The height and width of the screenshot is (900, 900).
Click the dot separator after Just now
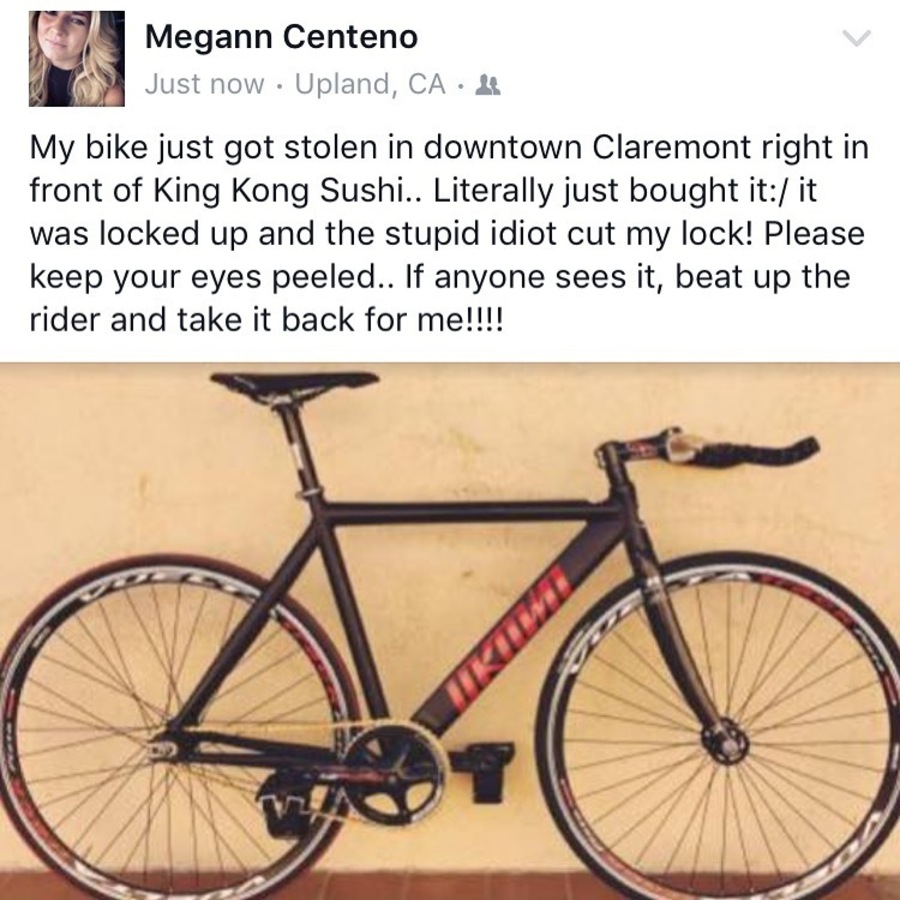(280, 84)
